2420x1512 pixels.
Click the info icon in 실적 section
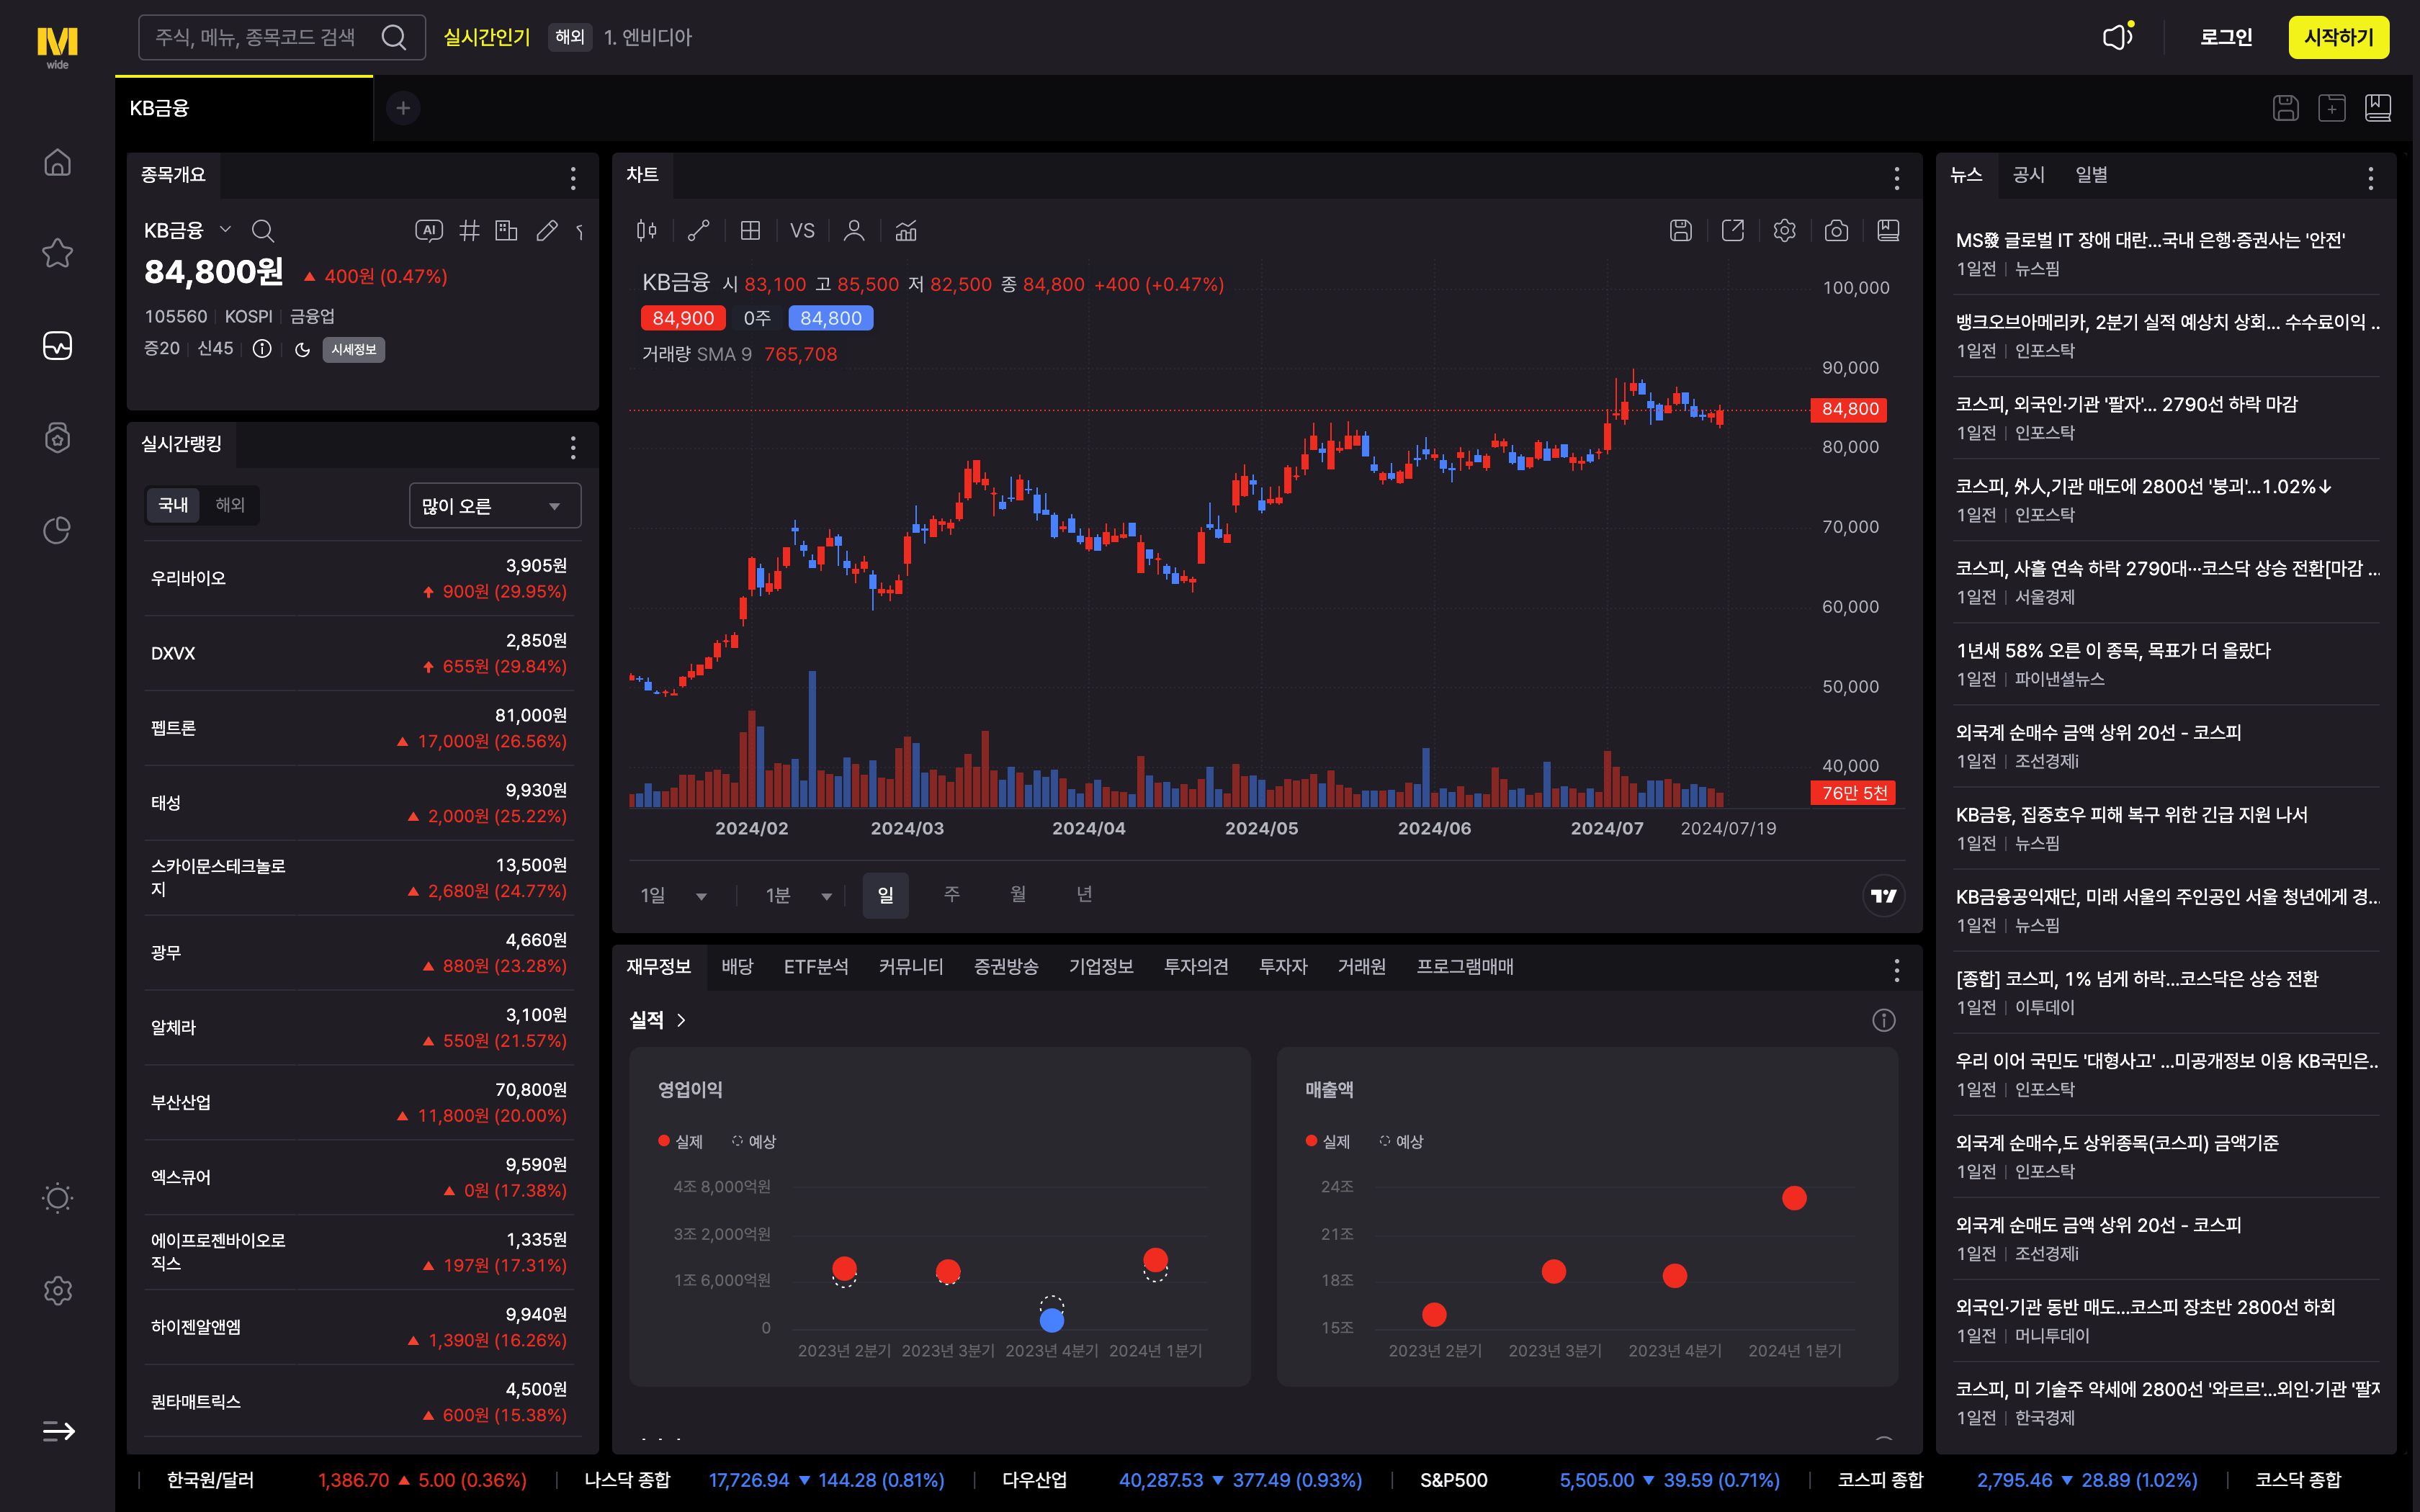tap(1884, 1020)
